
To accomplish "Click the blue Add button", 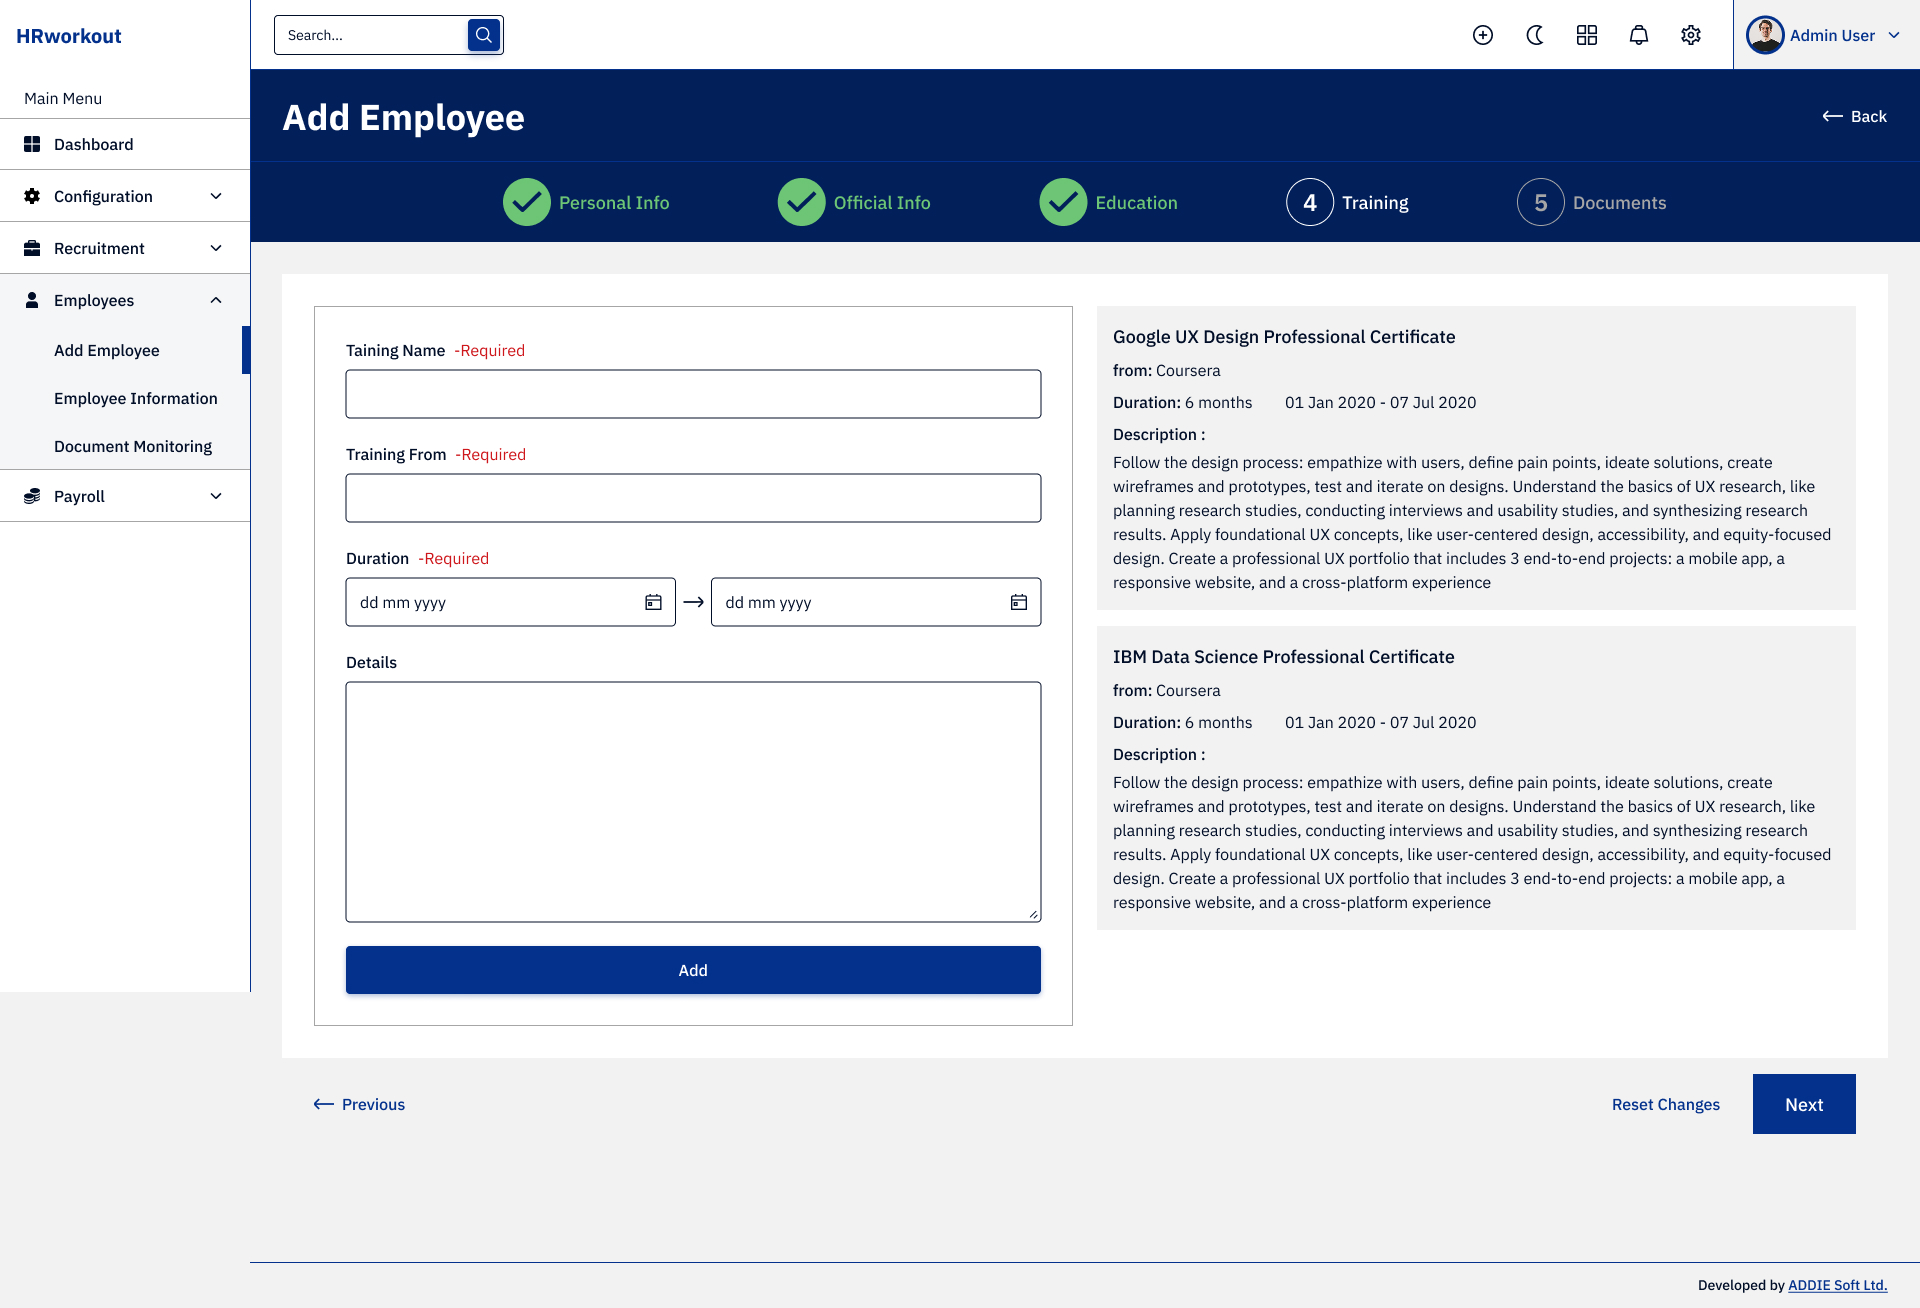I will (693, 970).
